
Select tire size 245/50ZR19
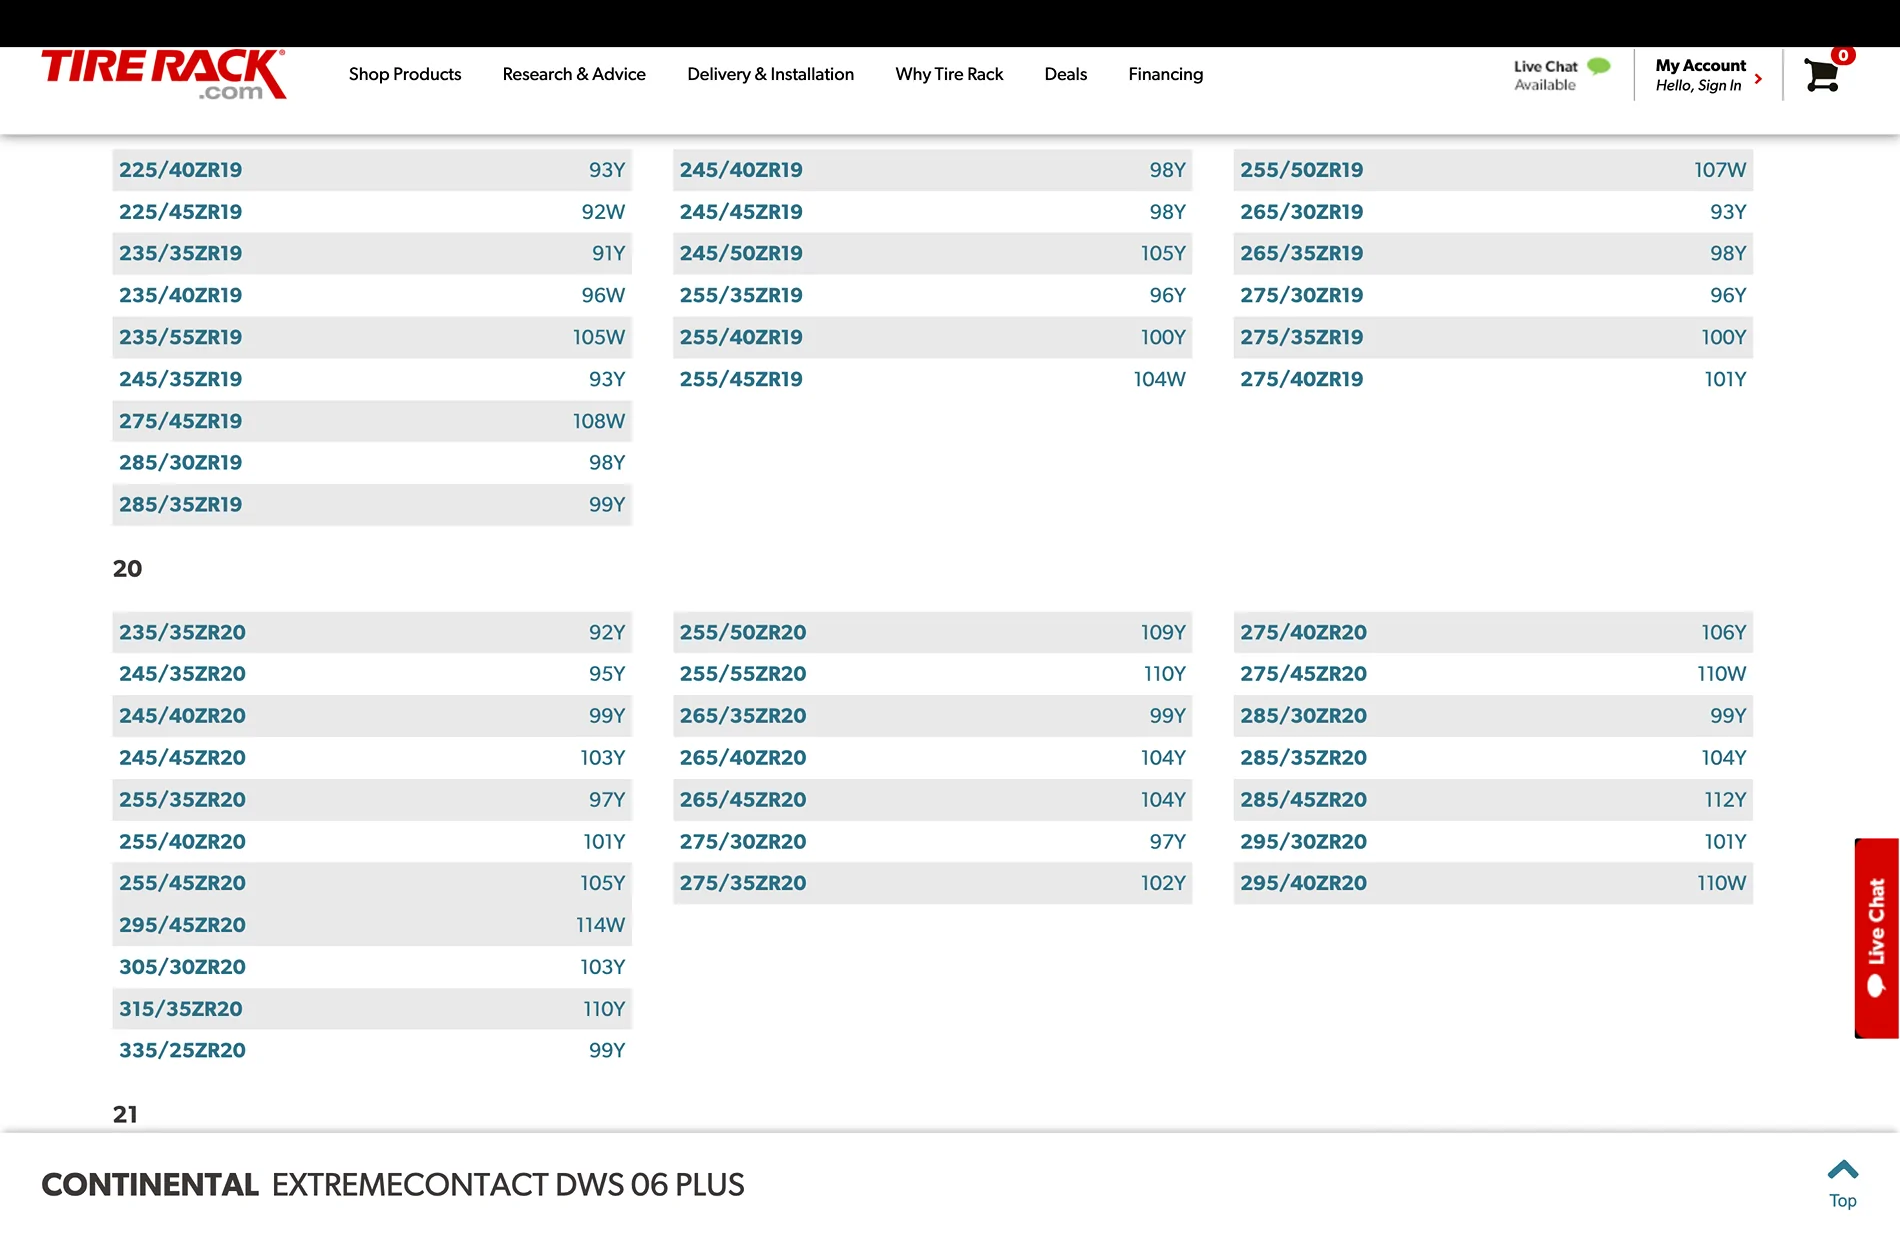click(x=932, y=254)
